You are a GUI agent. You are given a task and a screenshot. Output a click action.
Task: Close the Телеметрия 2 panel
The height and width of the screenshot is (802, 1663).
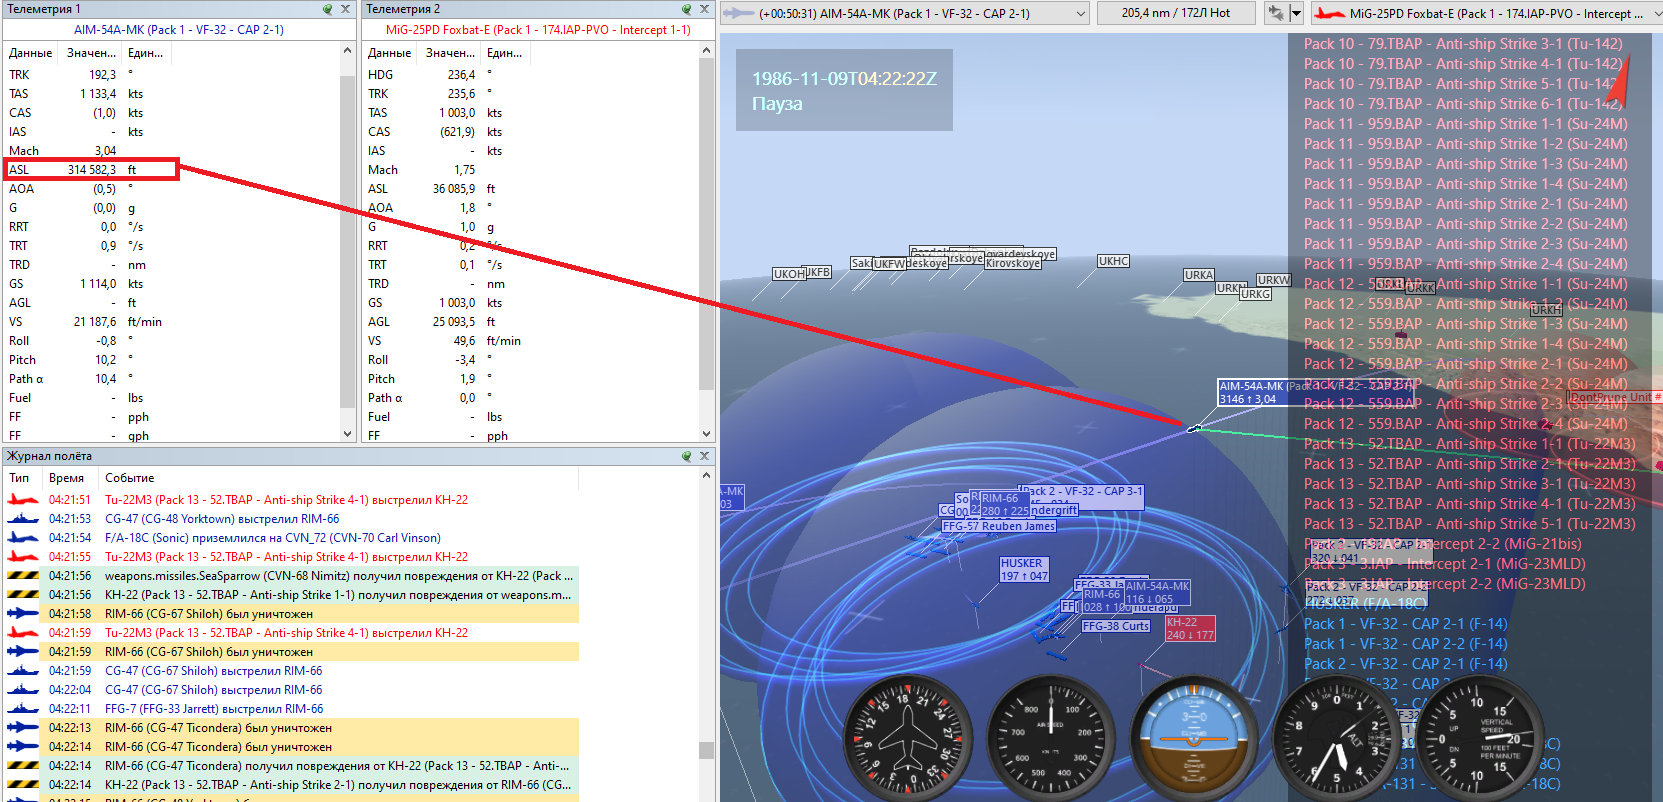tap(704, 9)
